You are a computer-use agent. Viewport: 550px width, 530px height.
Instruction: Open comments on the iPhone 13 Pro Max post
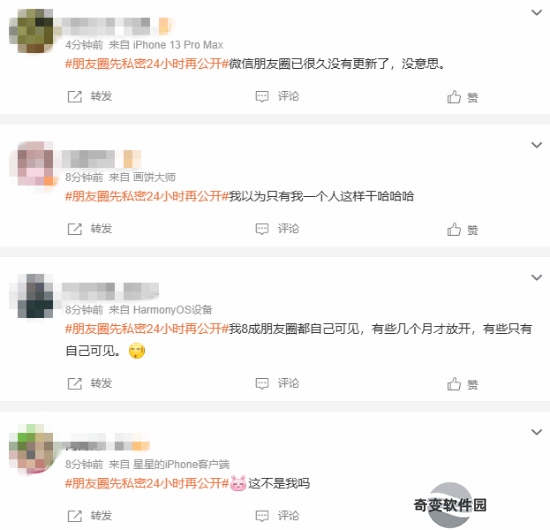[277, 96]
